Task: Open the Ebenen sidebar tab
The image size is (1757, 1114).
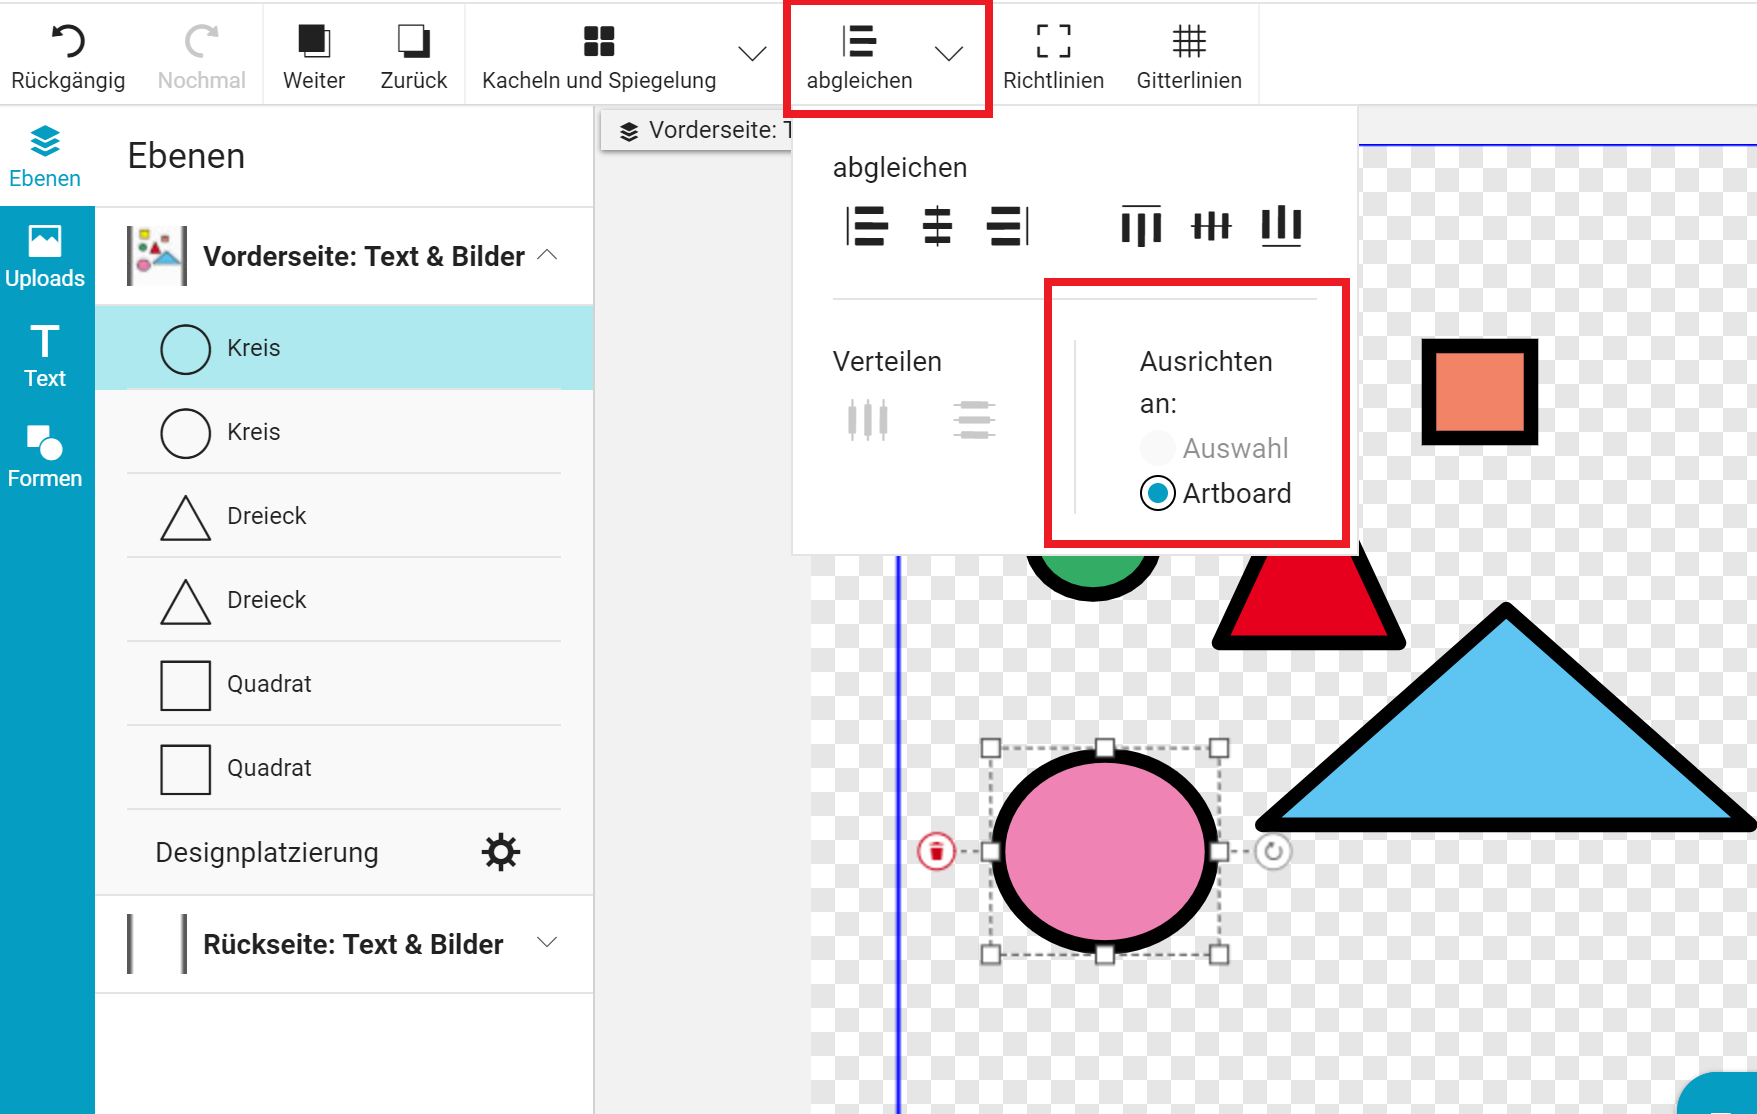Action: pyautogui.click(x=45, y=157)
